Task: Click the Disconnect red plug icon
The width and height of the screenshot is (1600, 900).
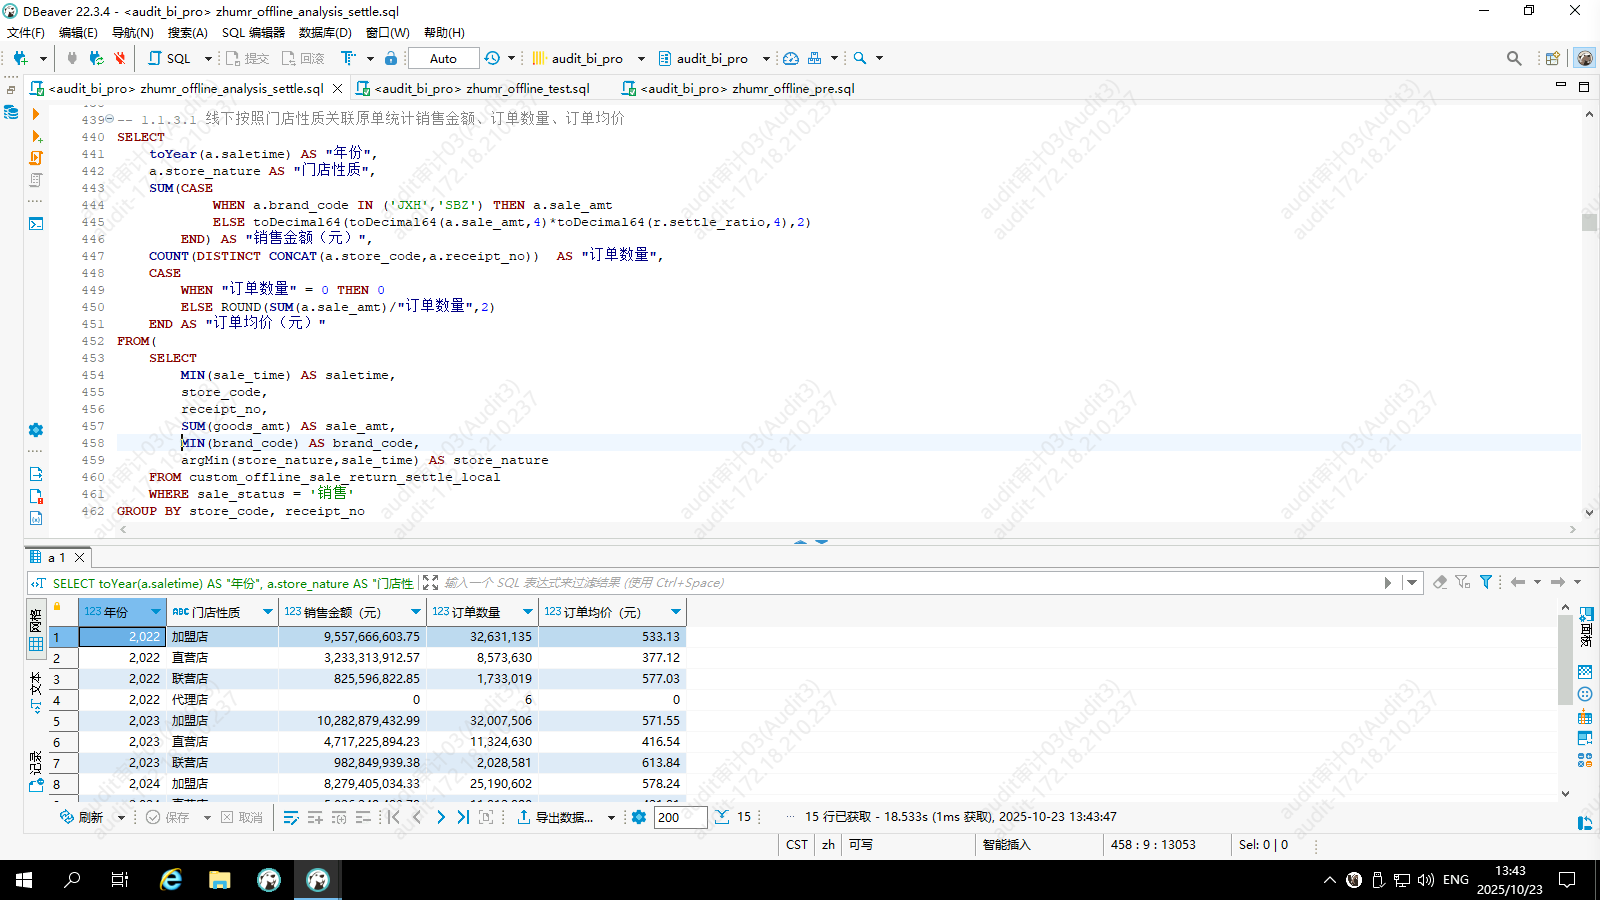Action: pos(120,58)
